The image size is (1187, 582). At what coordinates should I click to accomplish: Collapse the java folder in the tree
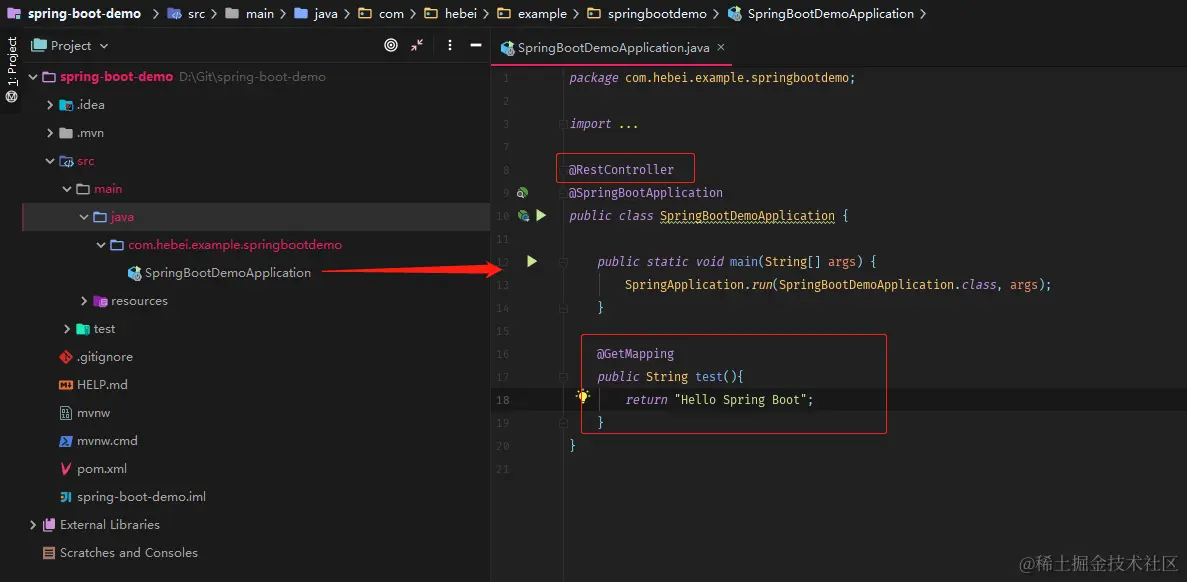(83, 217)
